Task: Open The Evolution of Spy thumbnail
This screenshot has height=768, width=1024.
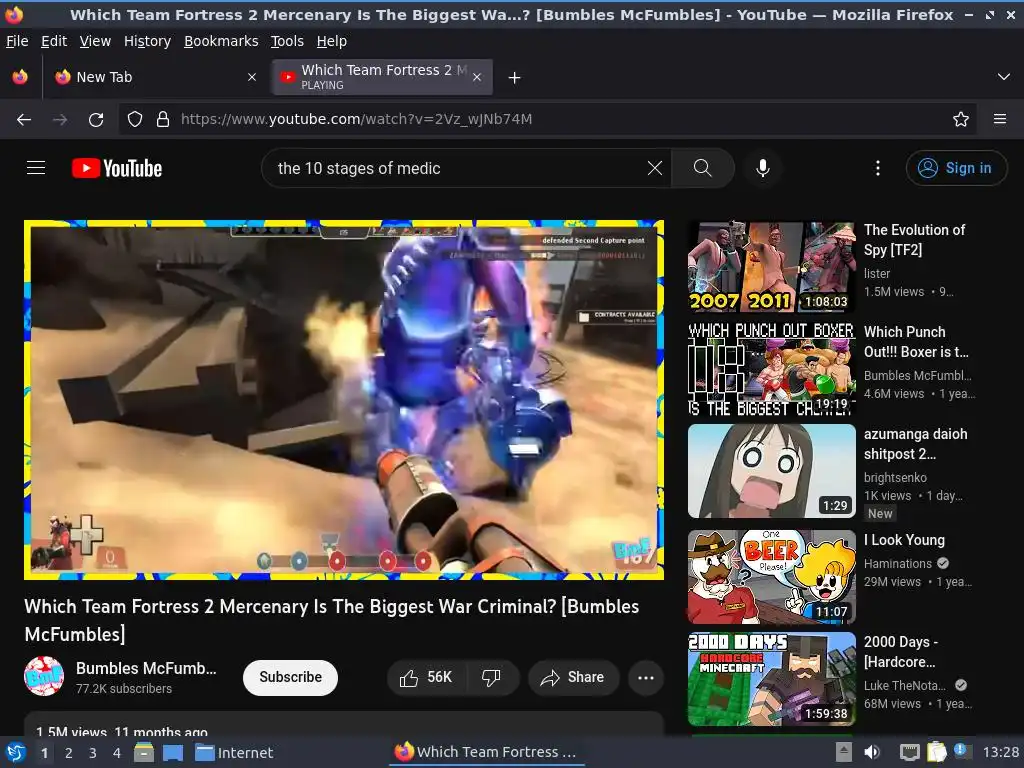Action: [772, 266]
